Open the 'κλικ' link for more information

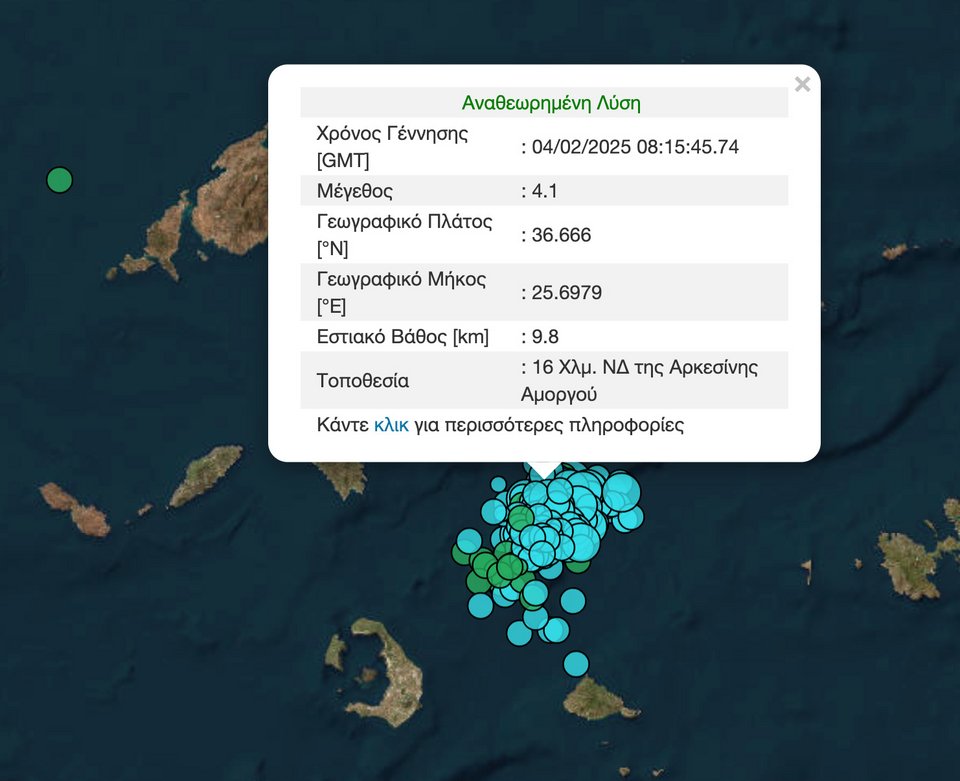pos(391,425)
